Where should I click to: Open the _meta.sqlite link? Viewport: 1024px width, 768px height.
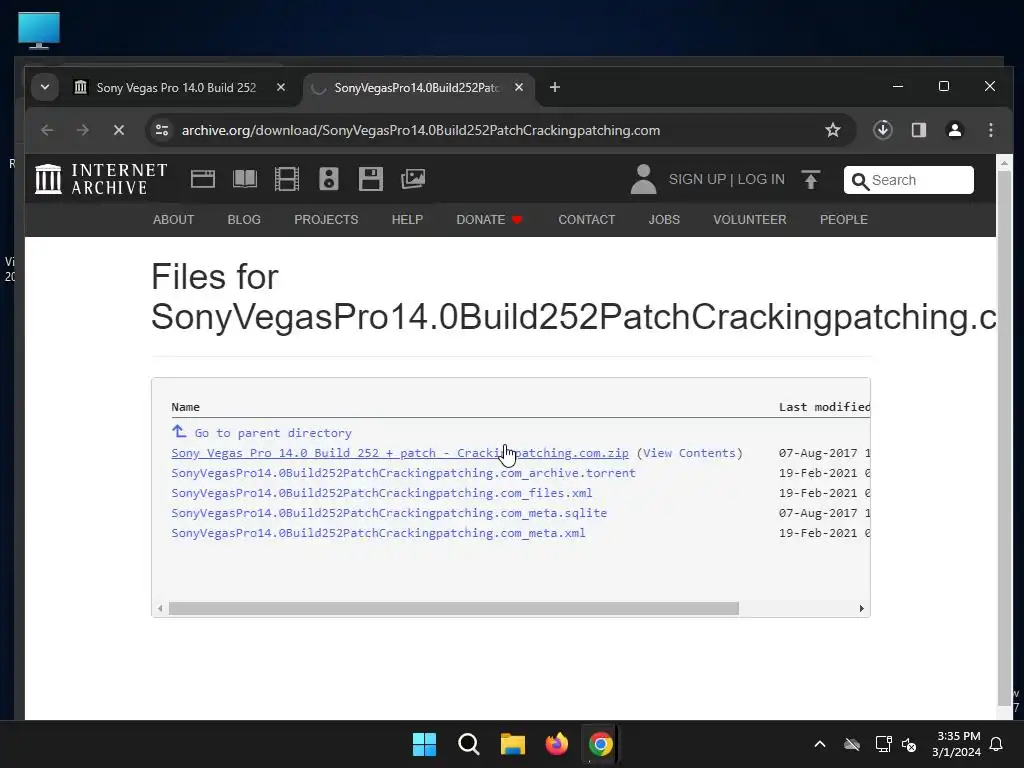point(389,513)
